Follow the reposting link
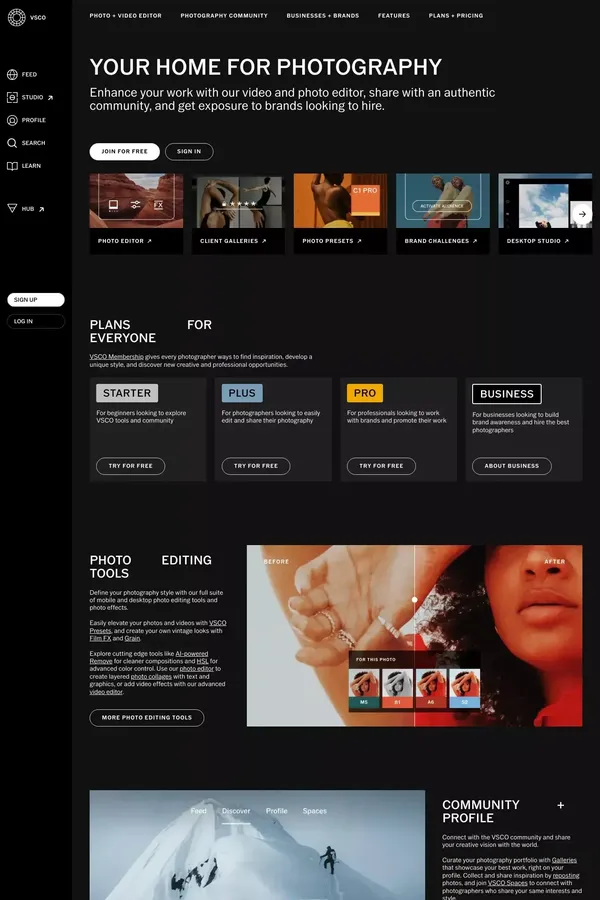The height and width of the screenshot is (900, 600). coord(566,876)
